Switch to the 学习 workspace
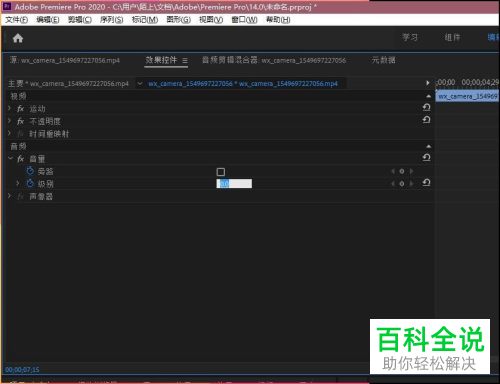Viewport: 500px width, 384px height. pyautogui.click(x=410, y=37)
